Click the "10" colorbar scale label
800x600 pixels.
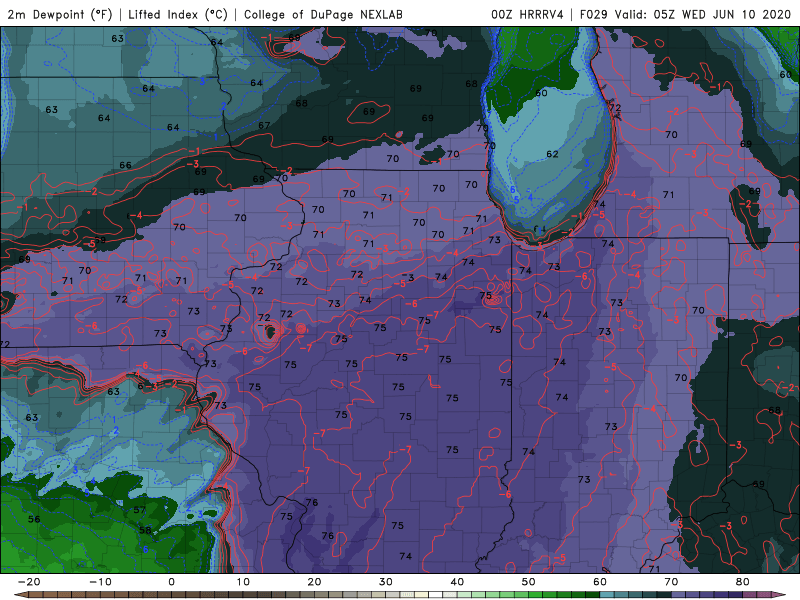tap(243, 582)
